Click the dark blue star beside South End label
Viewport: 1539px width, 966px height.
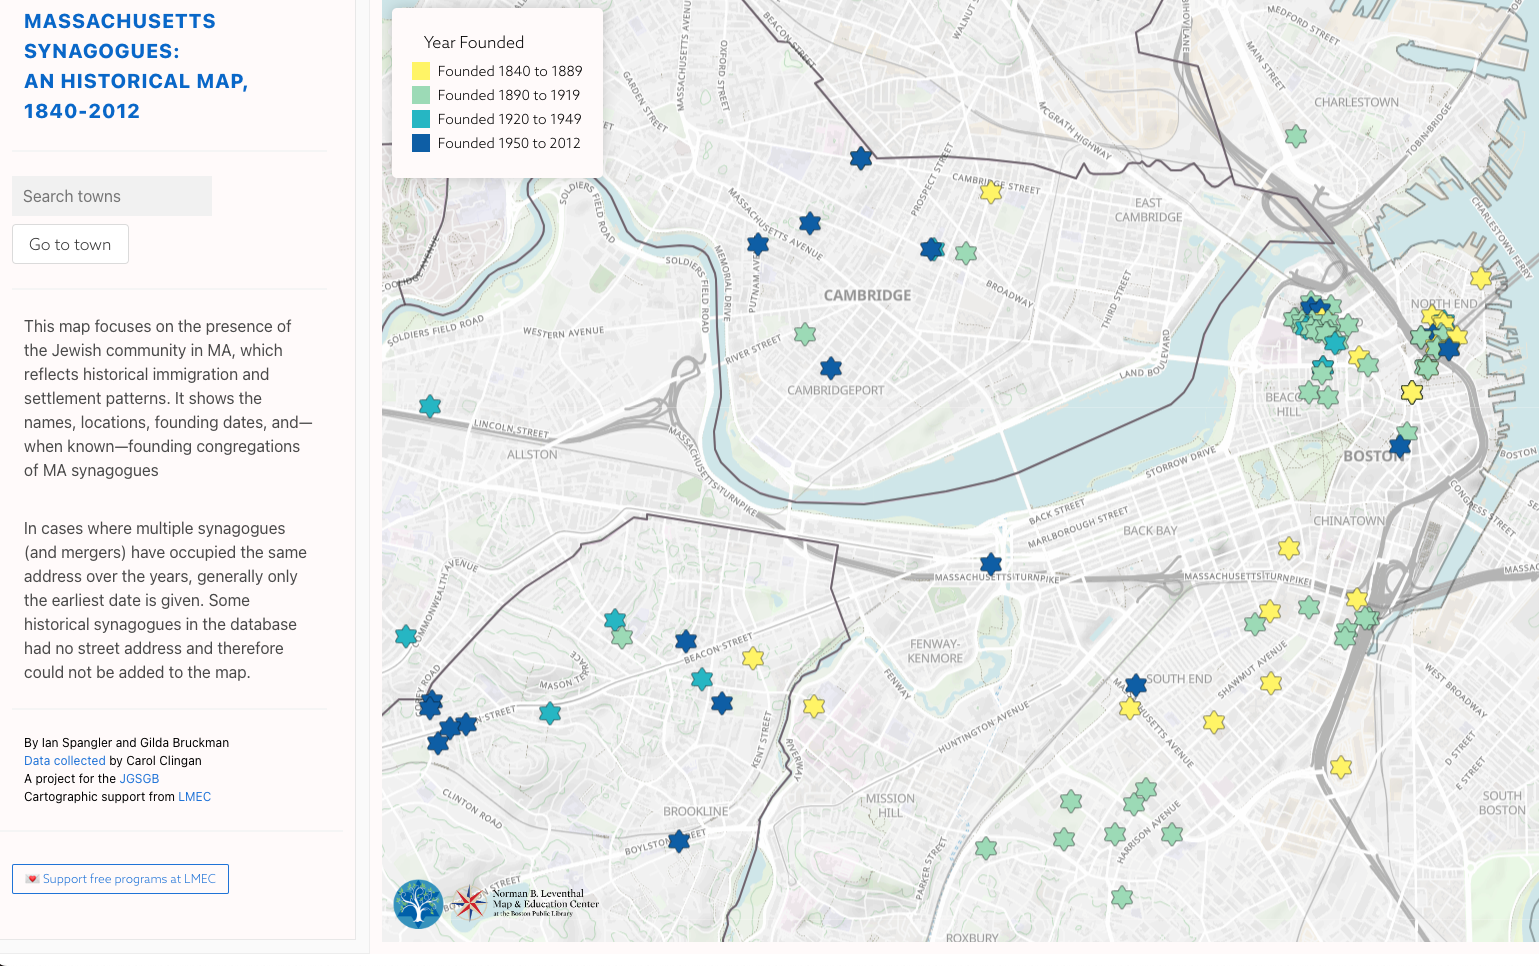tap(1136, 685)
